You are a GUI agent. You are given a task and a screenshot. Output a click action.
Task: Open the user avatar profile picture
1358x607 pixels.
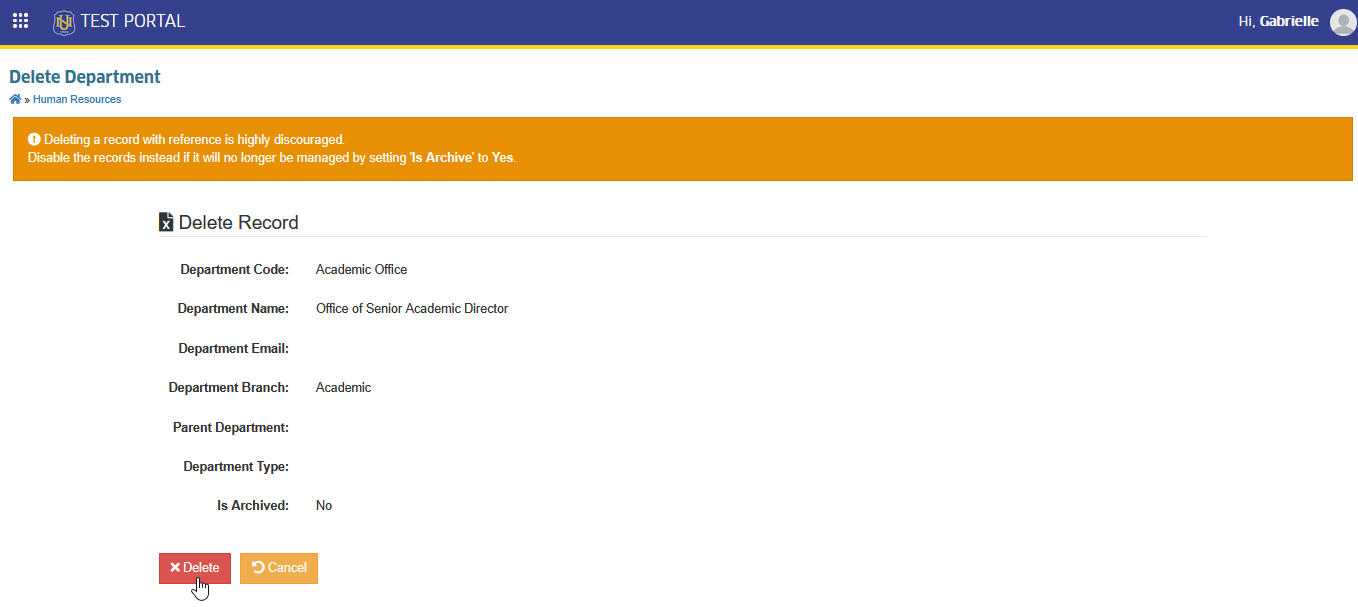(1343, 22)
